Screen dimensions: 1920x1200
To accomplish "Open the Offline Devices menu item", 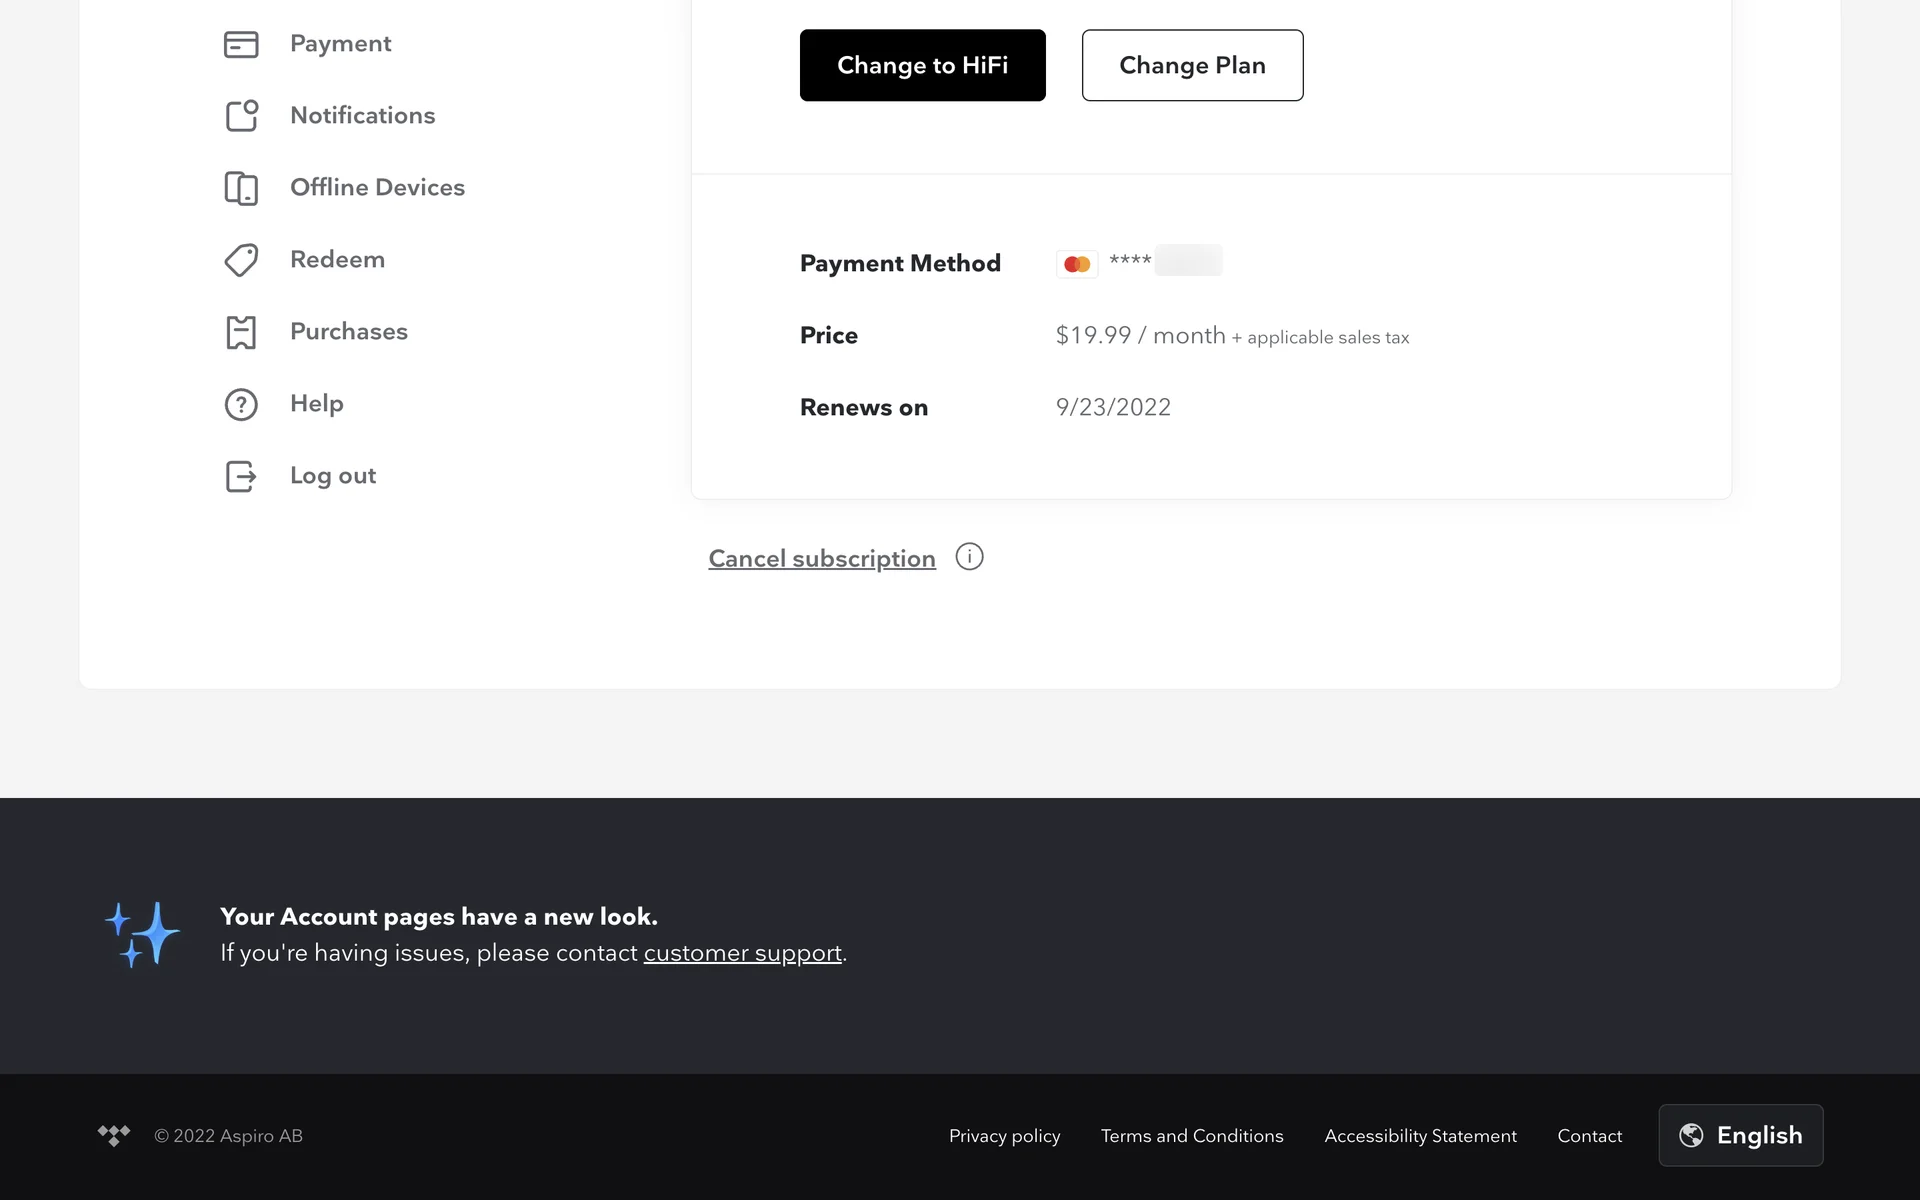I will (x=377, y=187).
